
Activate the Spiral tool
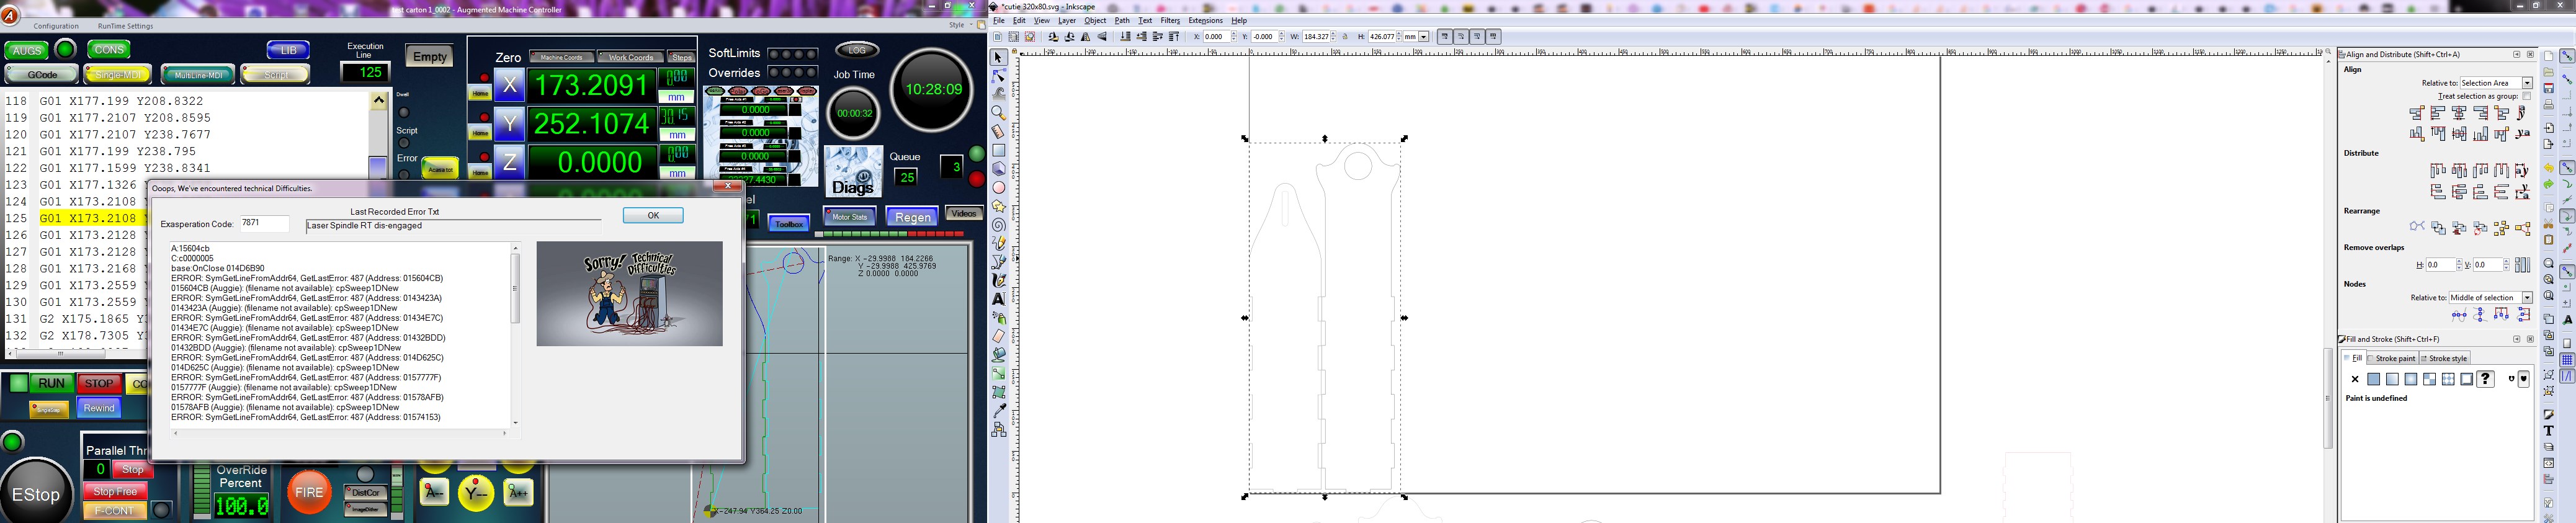click(x=998, y=225)
